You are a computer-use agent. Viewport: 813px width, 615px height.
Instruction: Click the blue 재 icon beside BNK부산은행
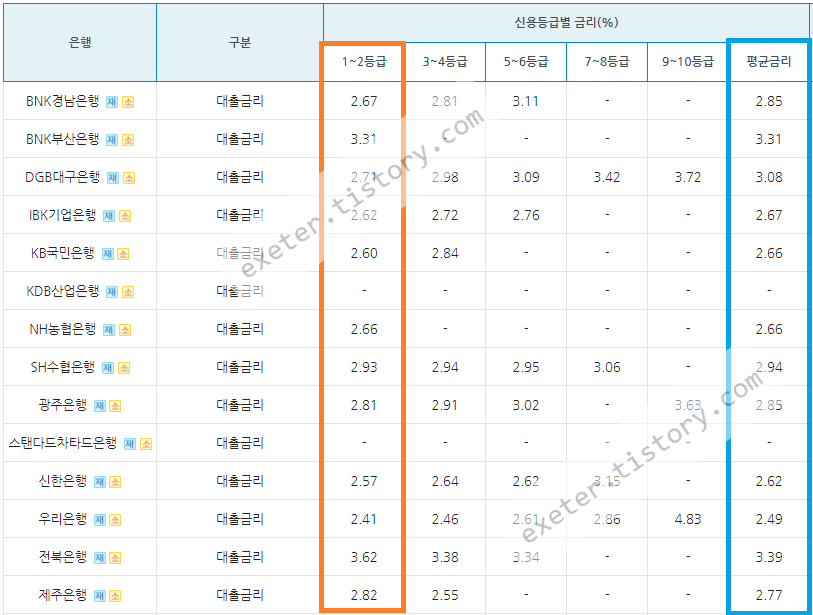[111, 140]
